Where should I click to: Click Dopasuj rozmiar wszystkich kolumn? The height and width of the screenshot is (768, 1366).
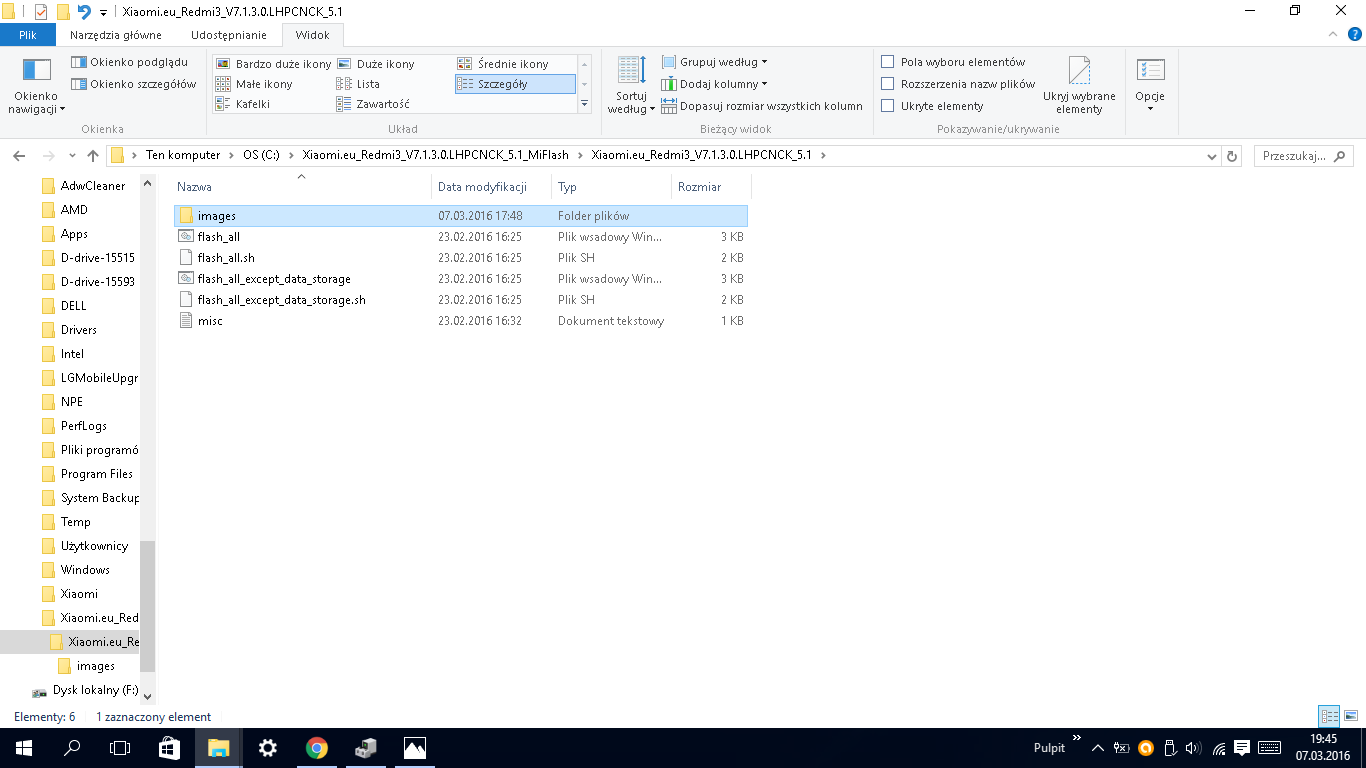coord(762,106)
